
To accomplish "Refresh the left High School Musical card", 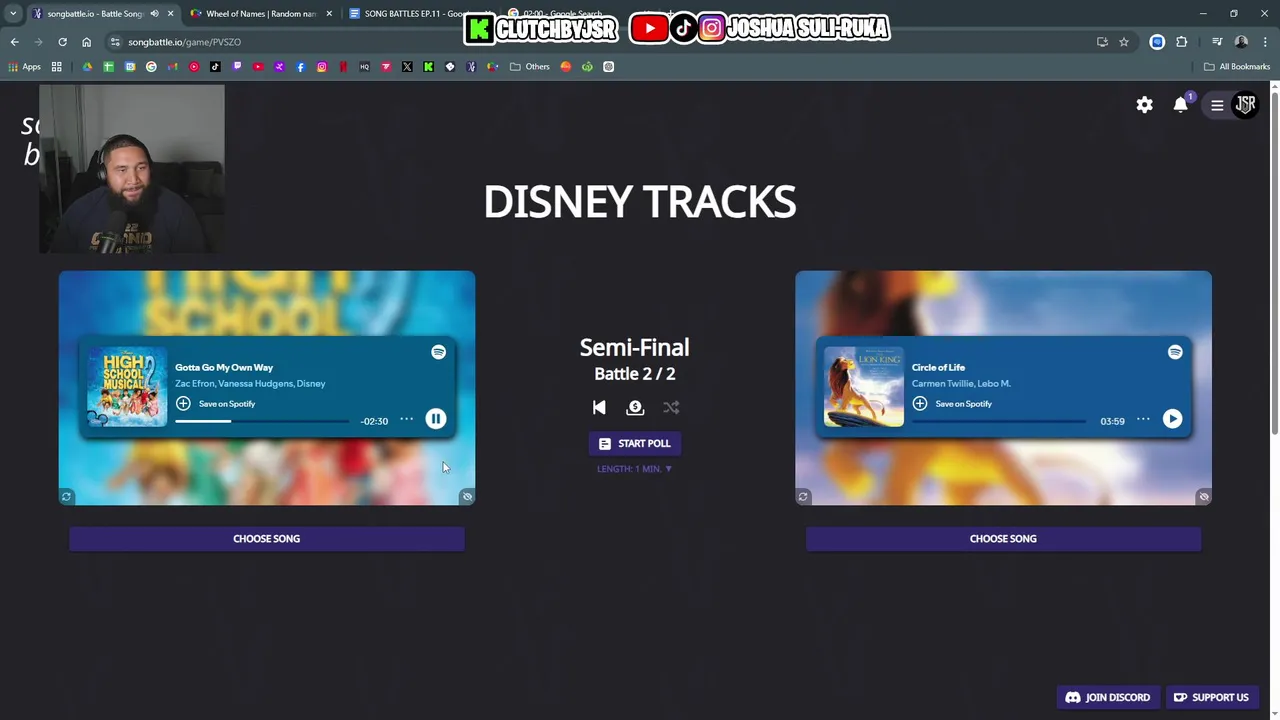I will coord(67,496).
